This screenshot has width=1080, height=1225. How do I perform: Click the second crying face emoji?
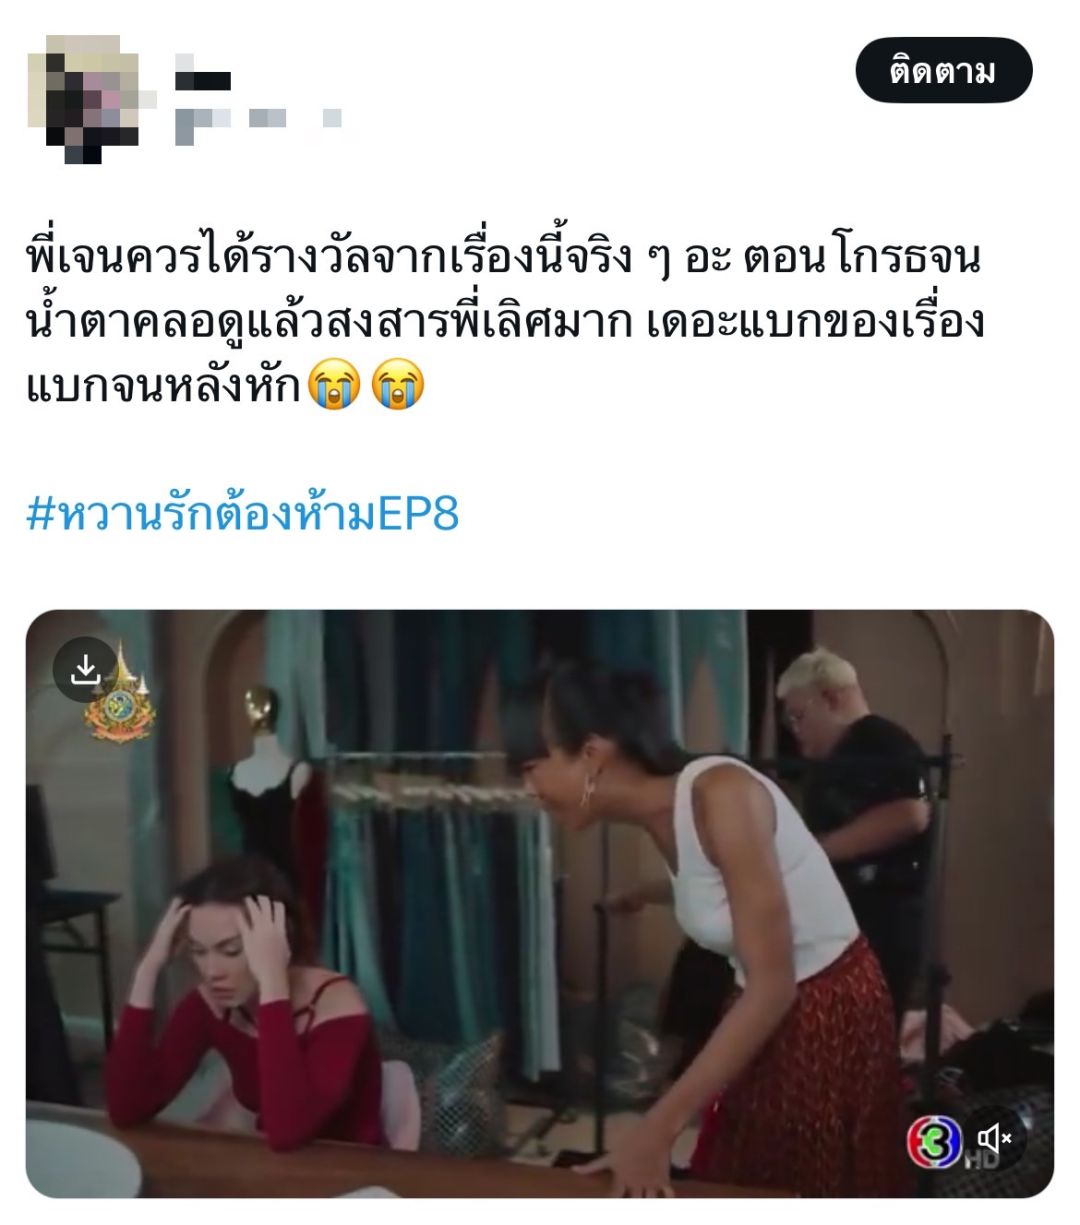pos(398,384)
